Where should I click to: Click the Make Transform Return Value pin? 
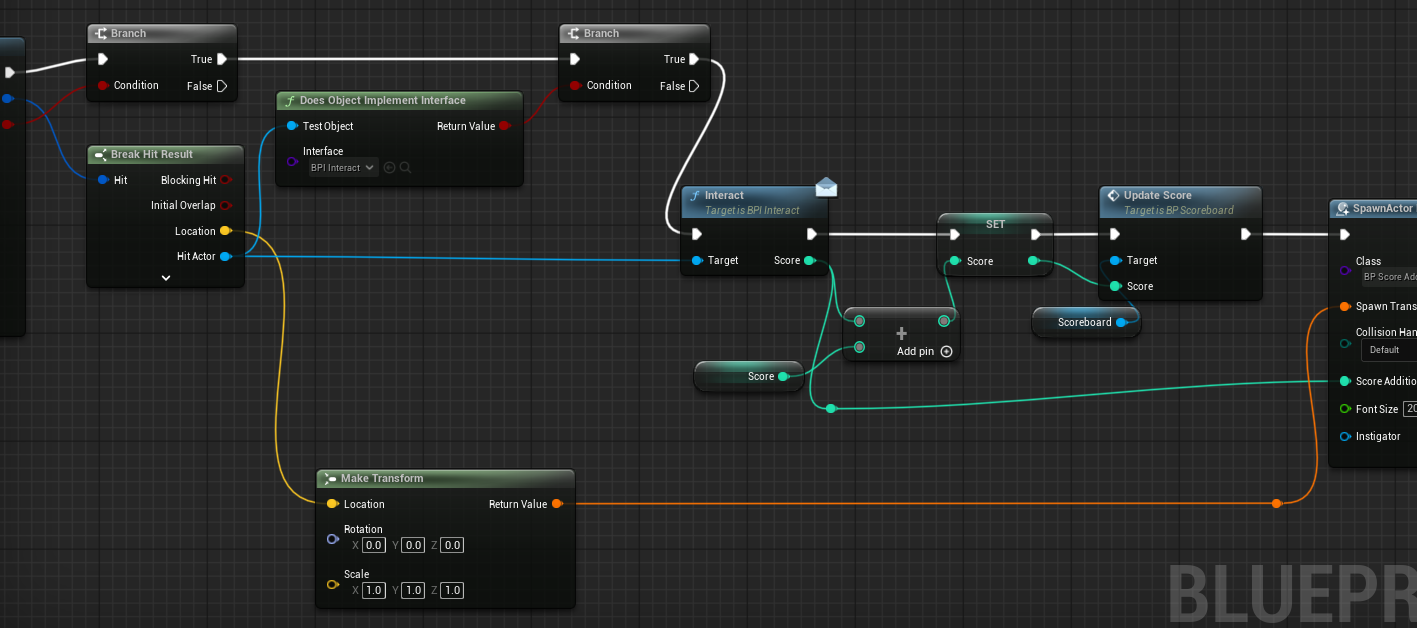(x=557, y=504)
